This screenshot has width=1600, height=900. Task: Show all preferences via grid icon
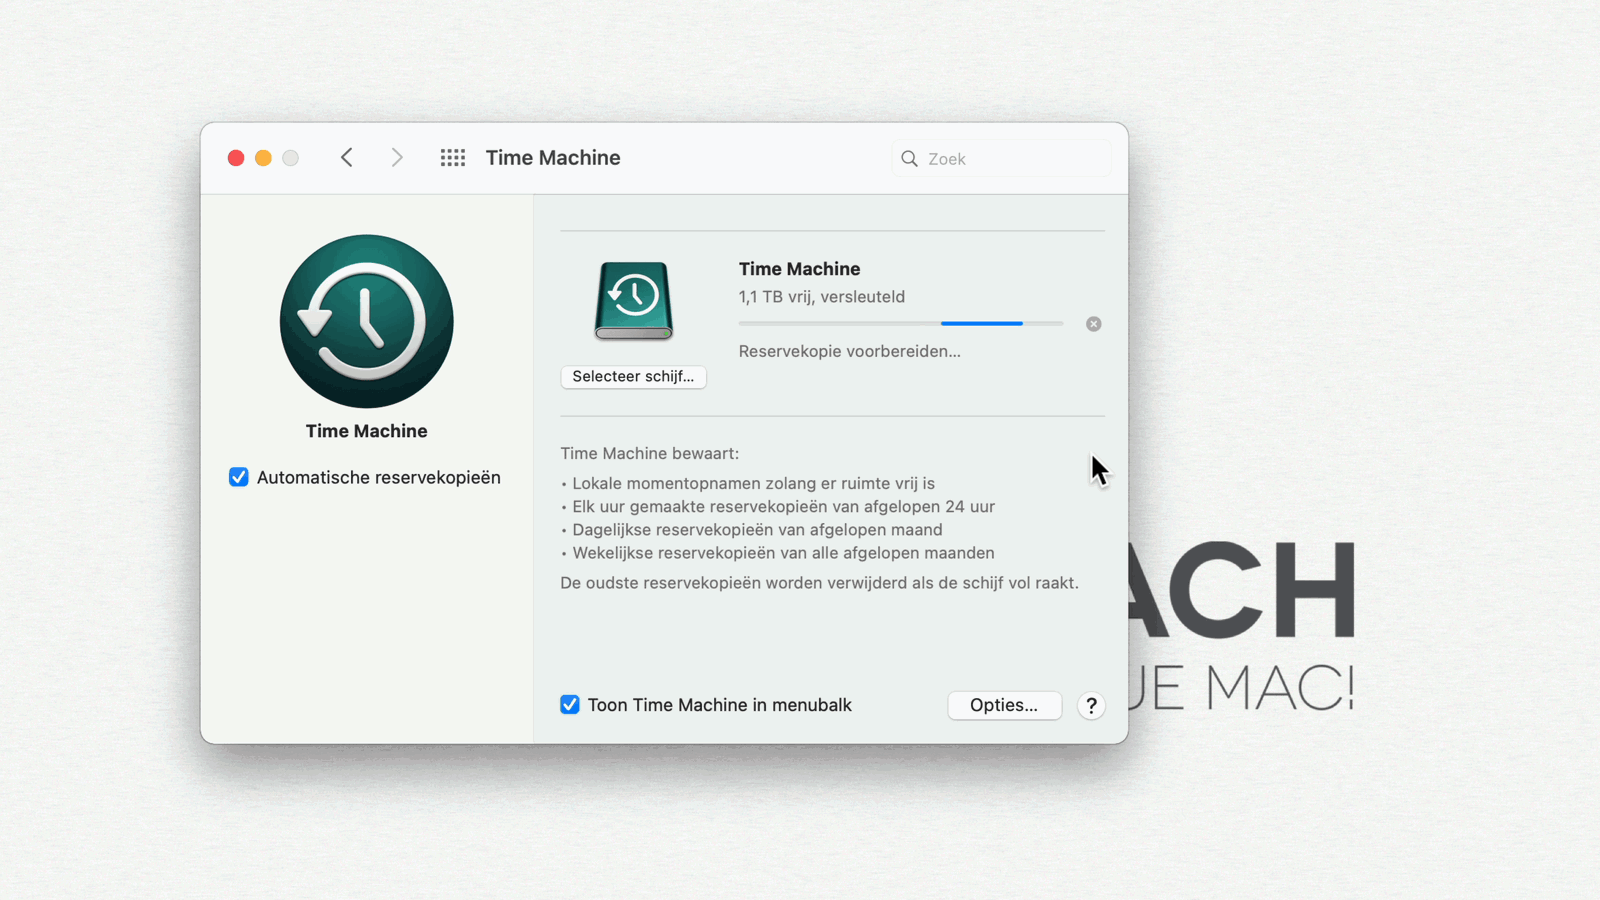pyautogui.click(x=453, y=158)
